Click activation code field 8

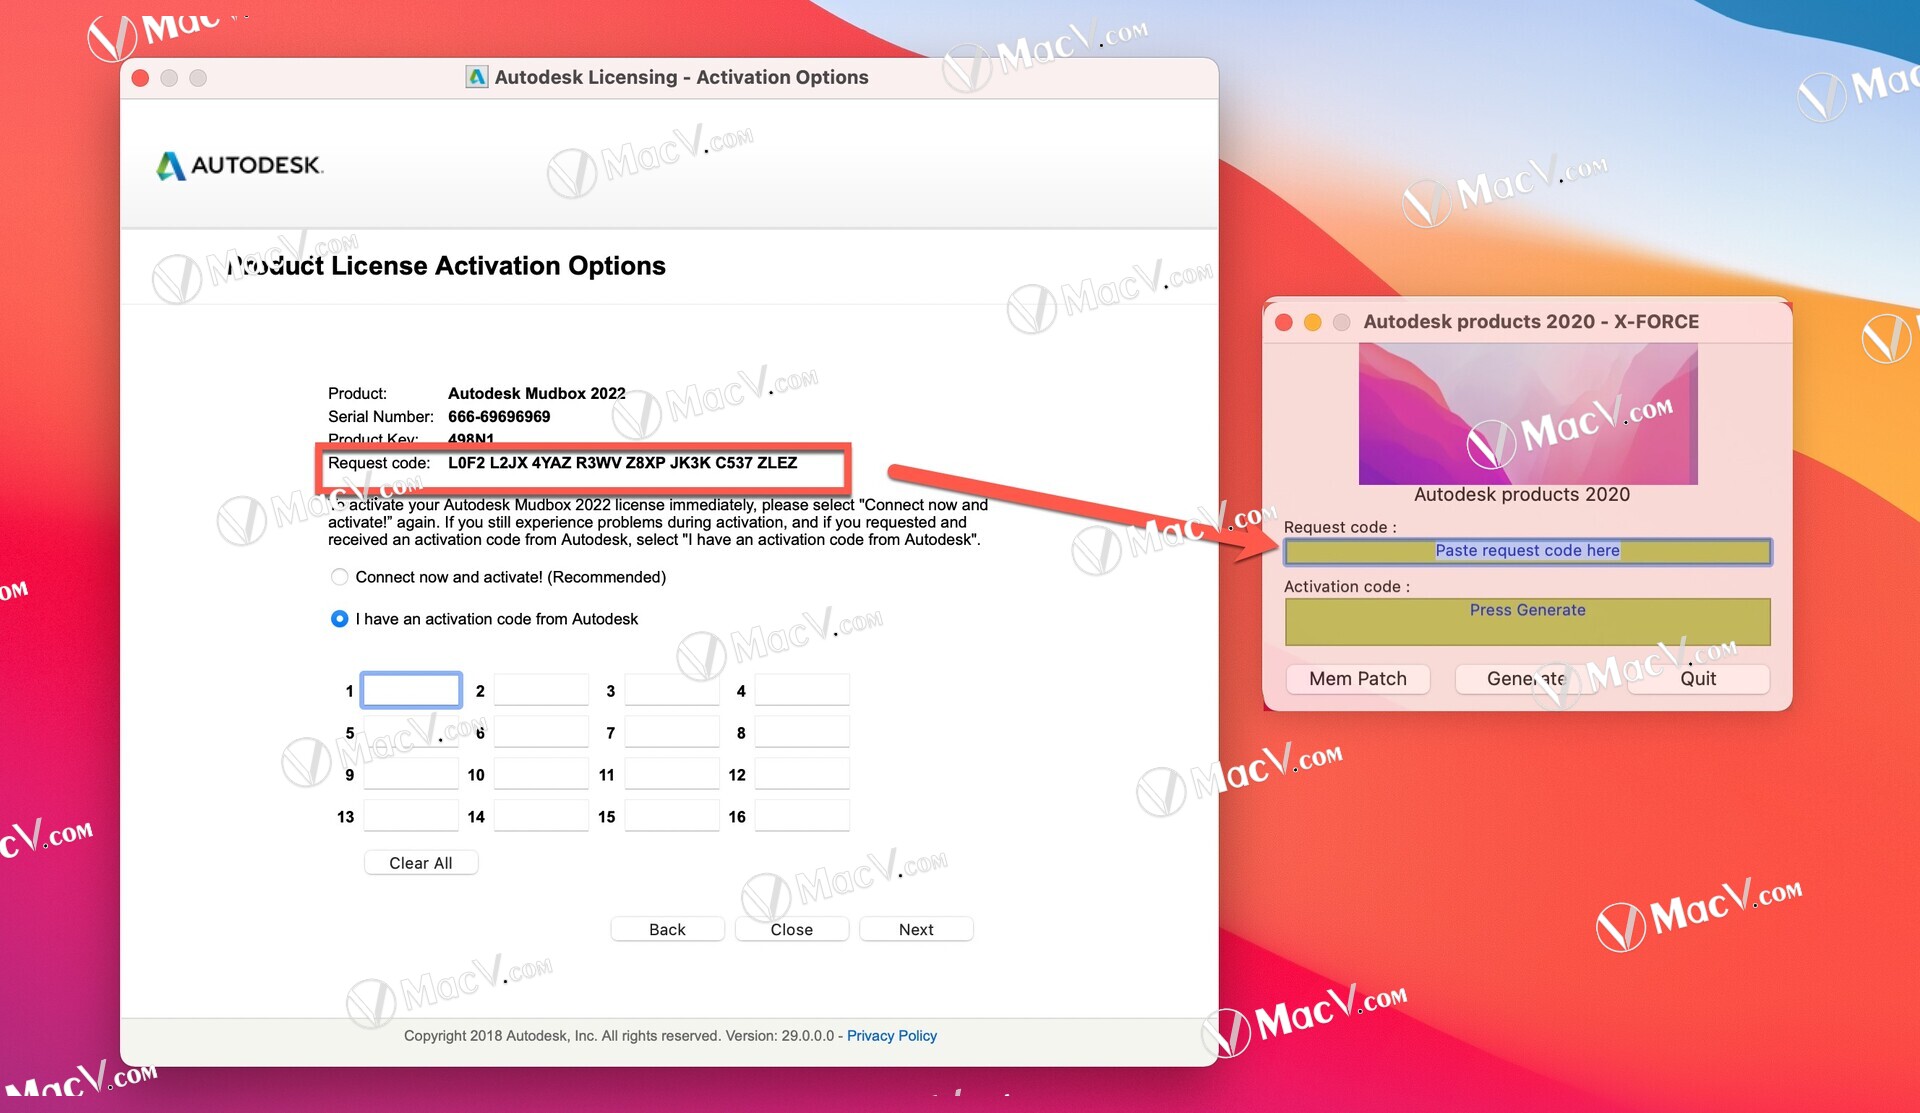click(802, 732)
